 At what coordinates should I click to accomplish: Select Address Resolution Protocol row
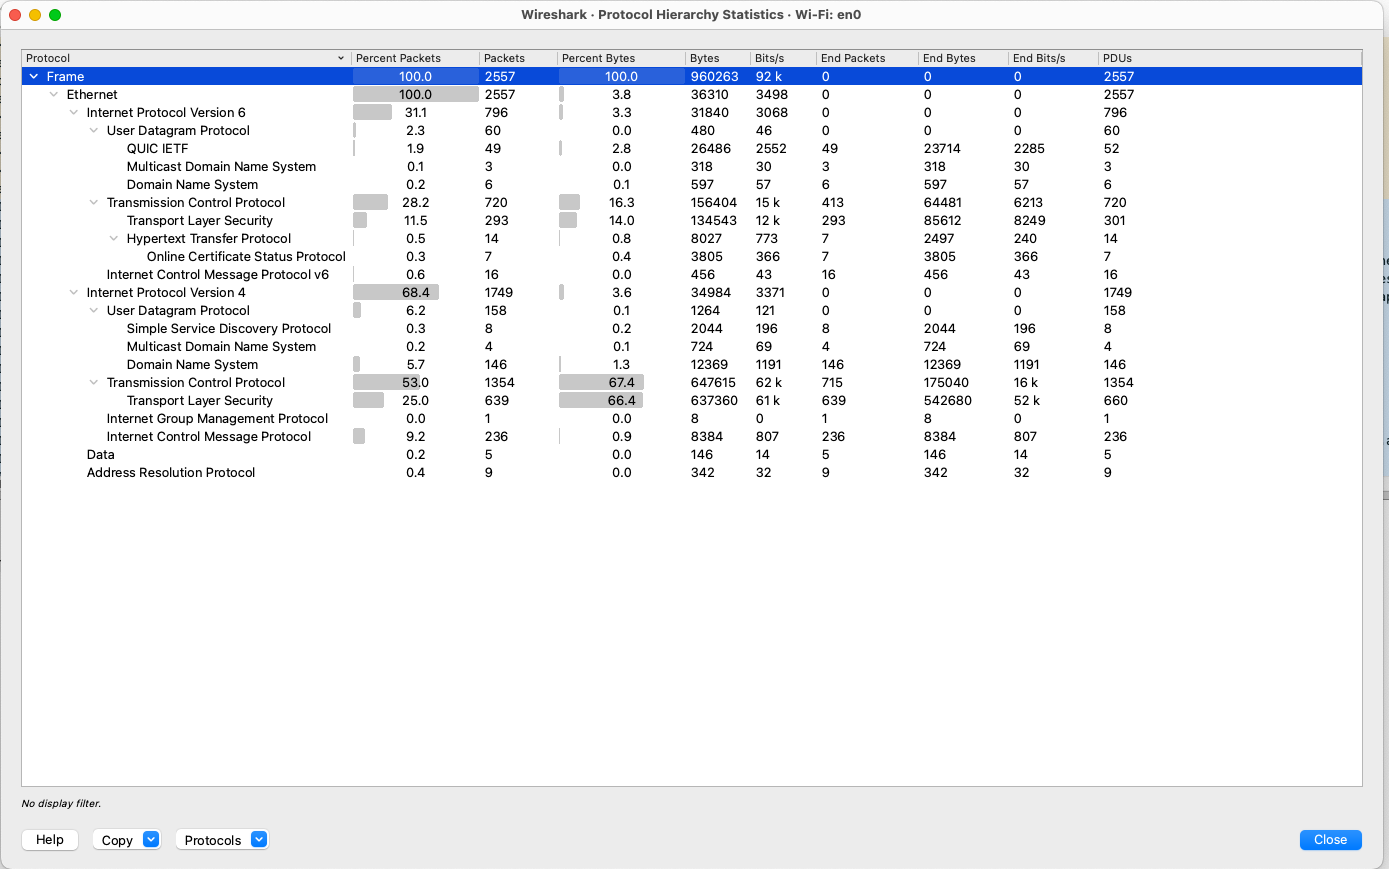[692, 473]
